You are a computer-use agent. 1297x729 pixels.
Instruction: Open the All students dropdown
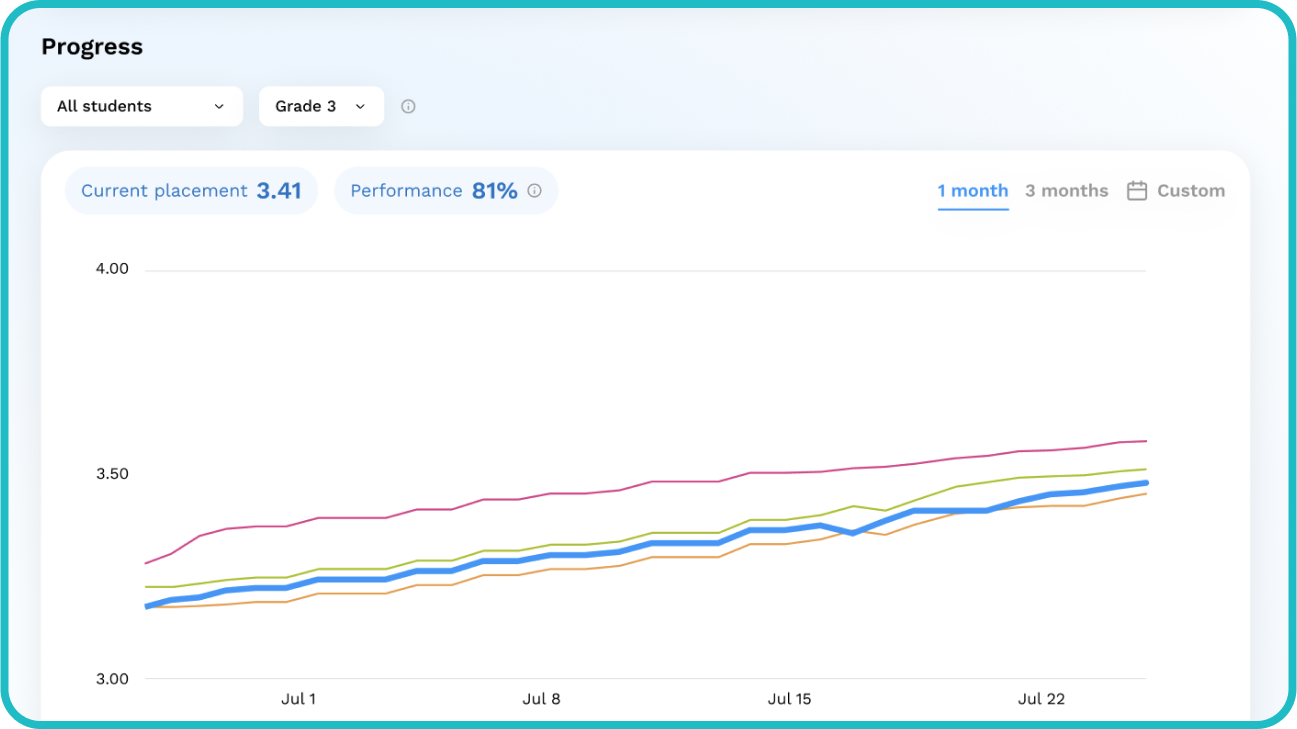[141, 106]
